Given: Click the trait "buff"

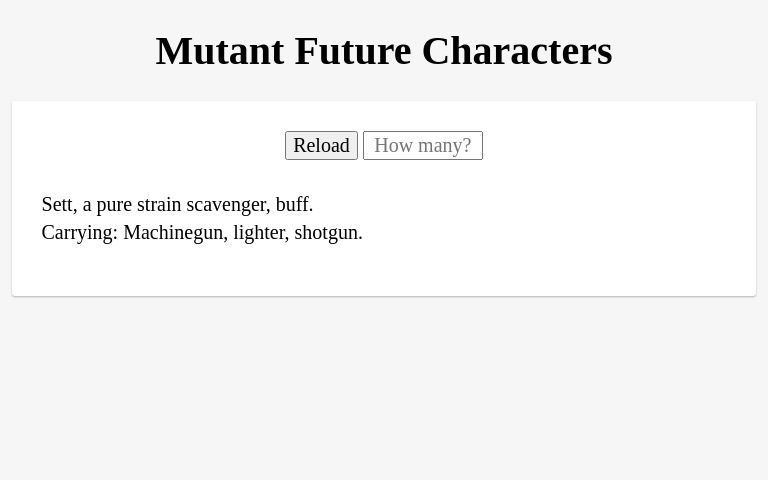Looking at the screenshot, I should [x=292, y=204].
